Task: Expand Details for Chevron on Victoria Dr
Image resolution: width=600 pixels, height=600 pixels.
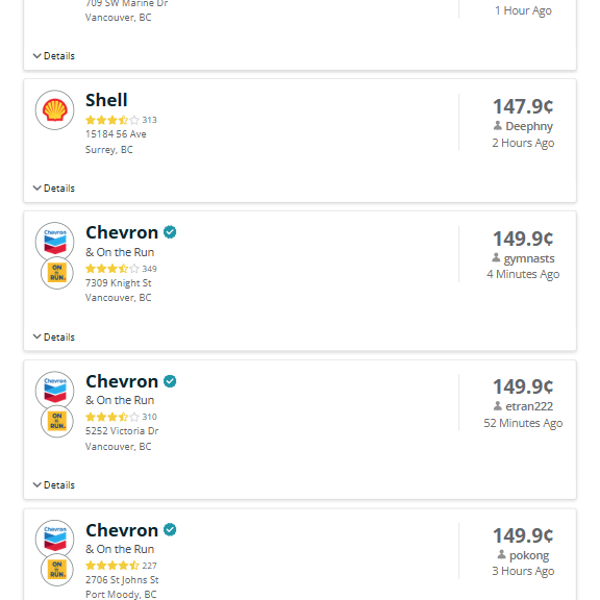Action: pyautogui.click(x=54, y=485)
